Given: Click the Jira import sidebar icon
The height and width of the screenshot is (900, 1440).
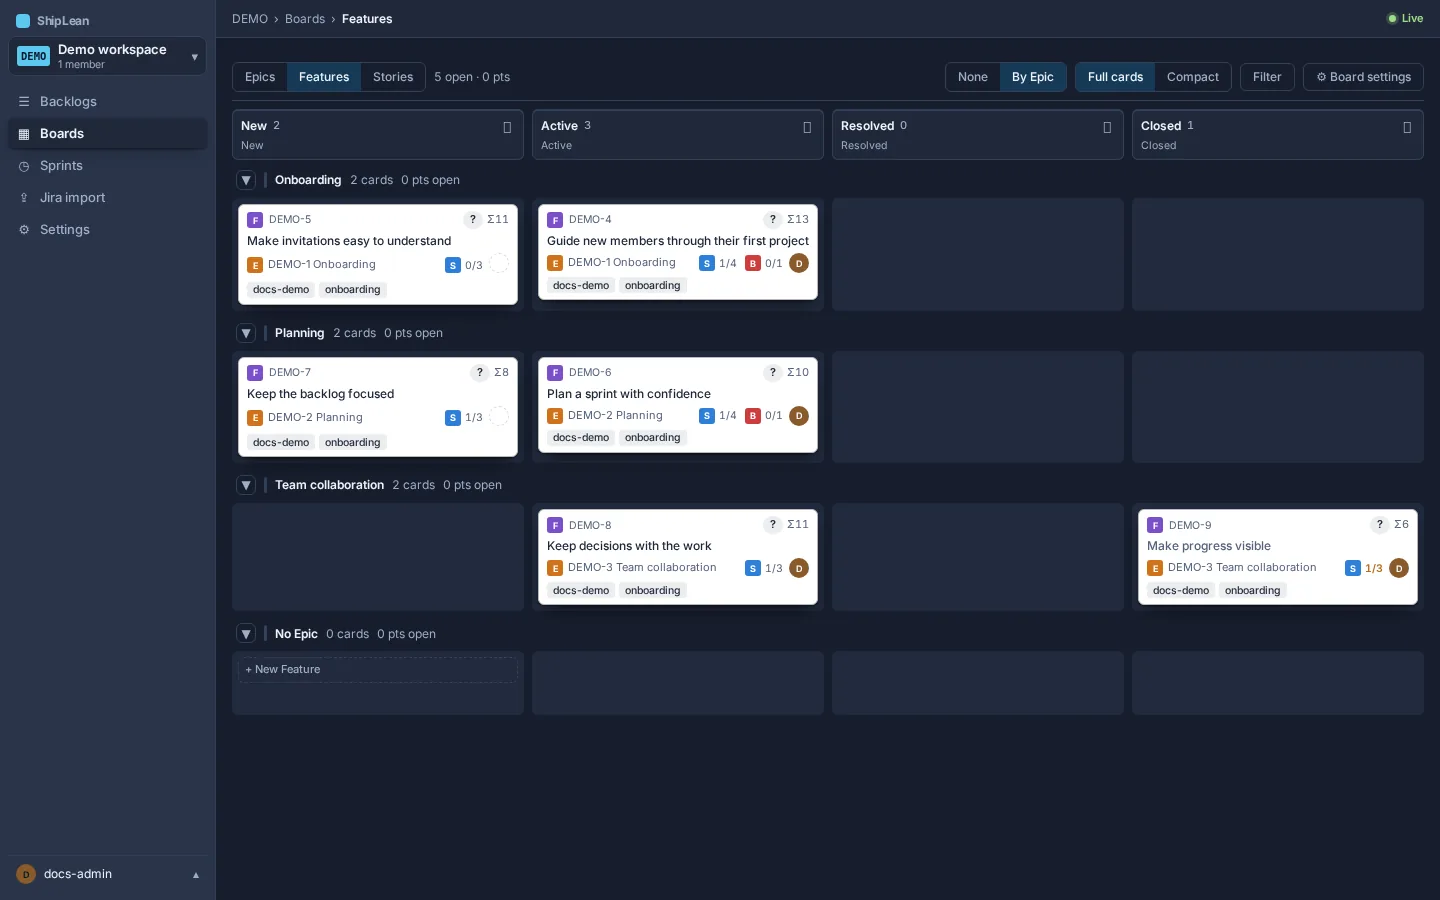Looking at the screenshot, I should 24,198.
